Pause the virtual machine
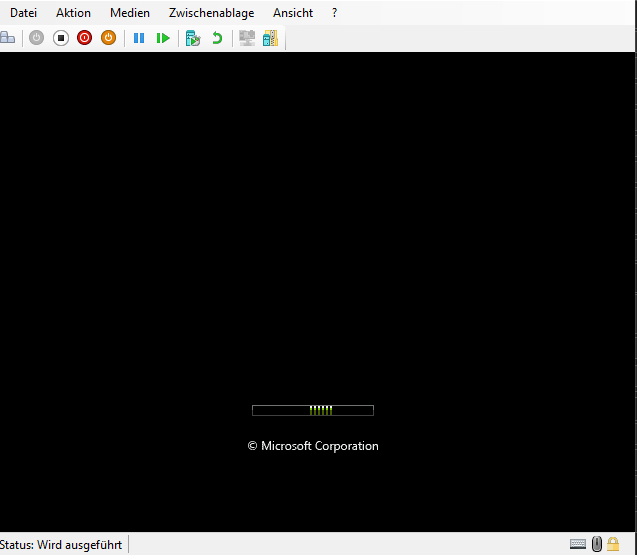The image size is (637, 555). pyautogui.click(x=139, y=38)
